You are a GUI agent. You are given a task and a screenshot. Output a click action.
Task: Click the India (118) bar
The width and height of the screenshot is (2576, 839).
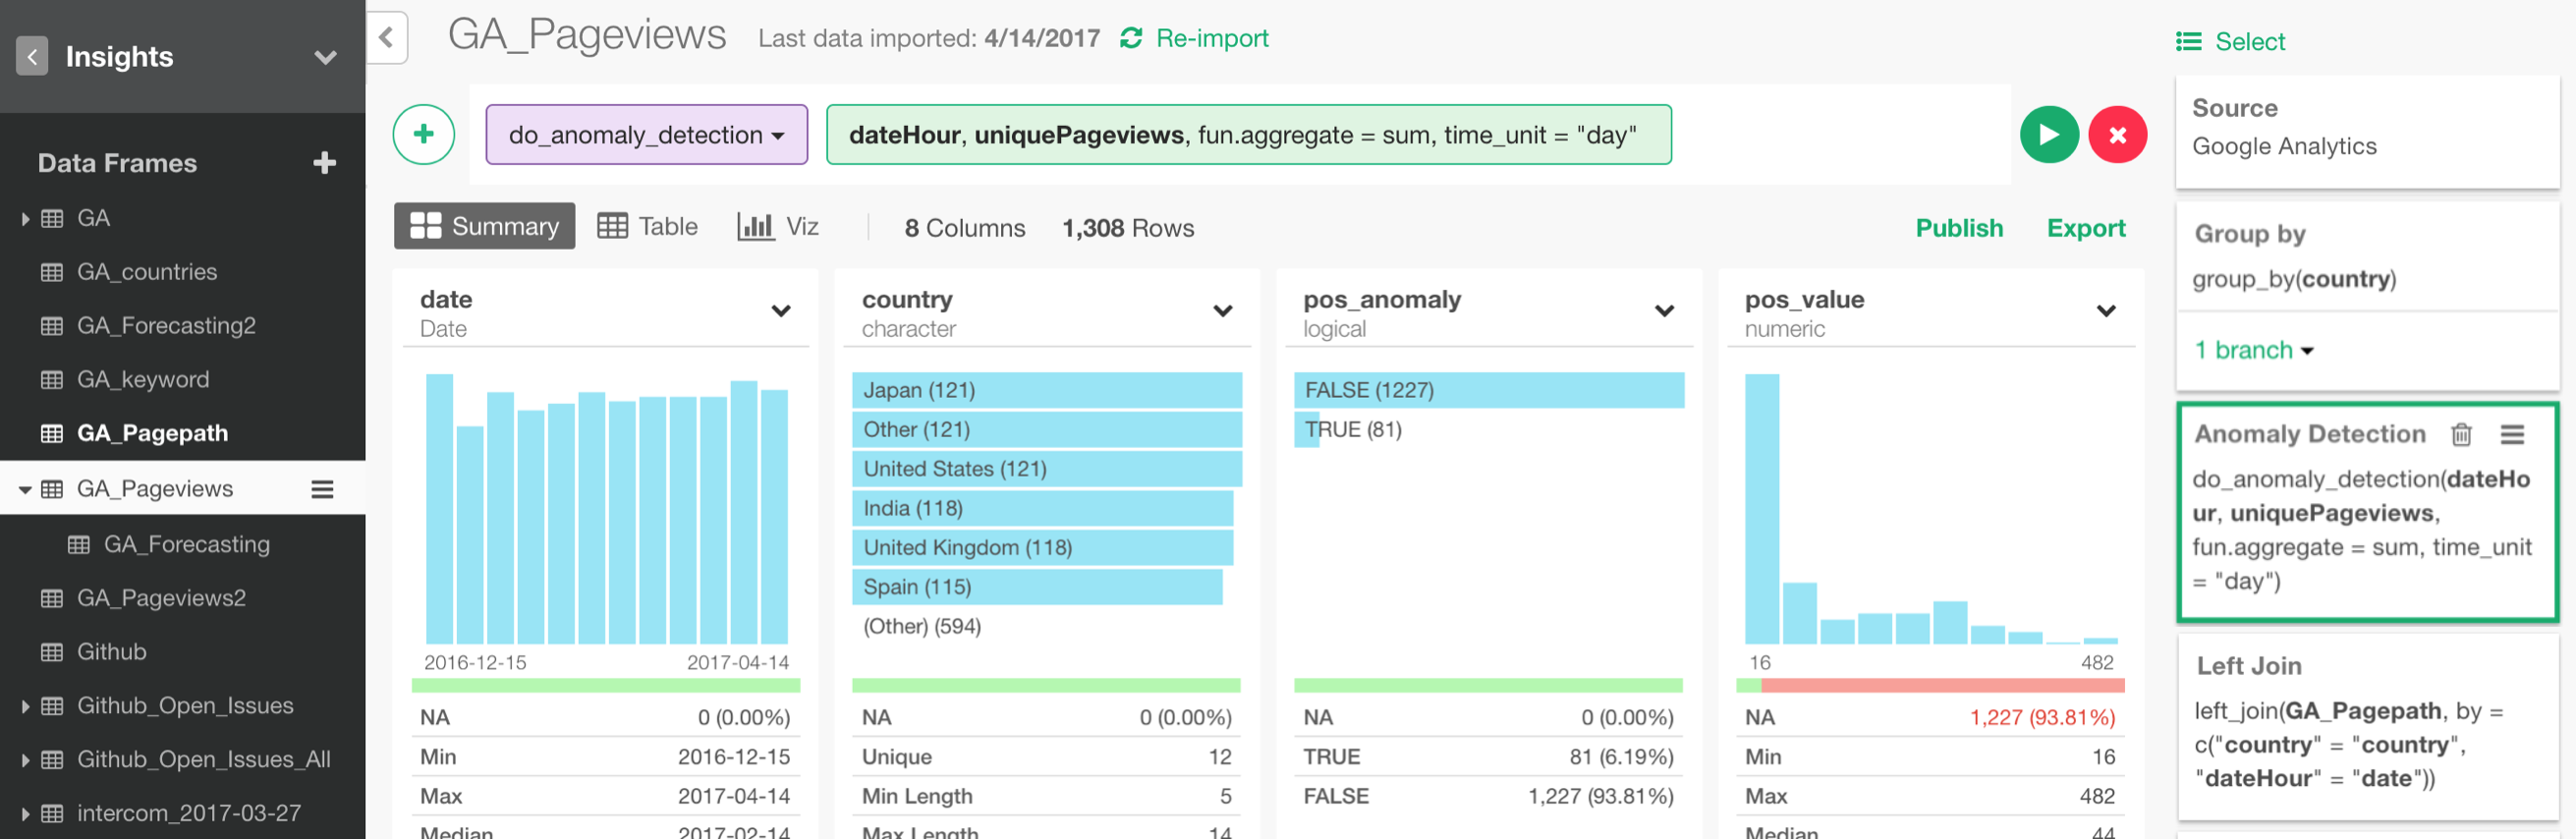[1041, 508]
